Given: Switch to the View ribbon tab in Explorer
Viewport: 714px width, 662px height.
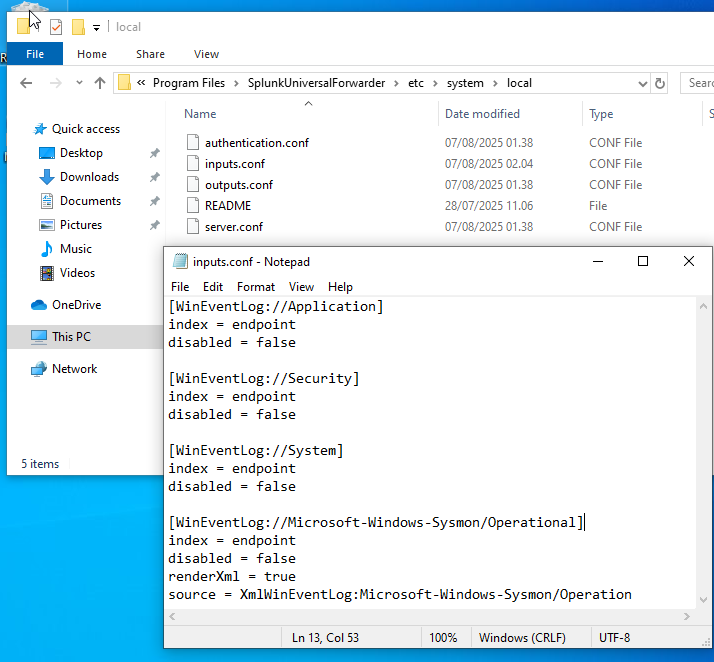Looking at the screenshot, I should [206, 54].
